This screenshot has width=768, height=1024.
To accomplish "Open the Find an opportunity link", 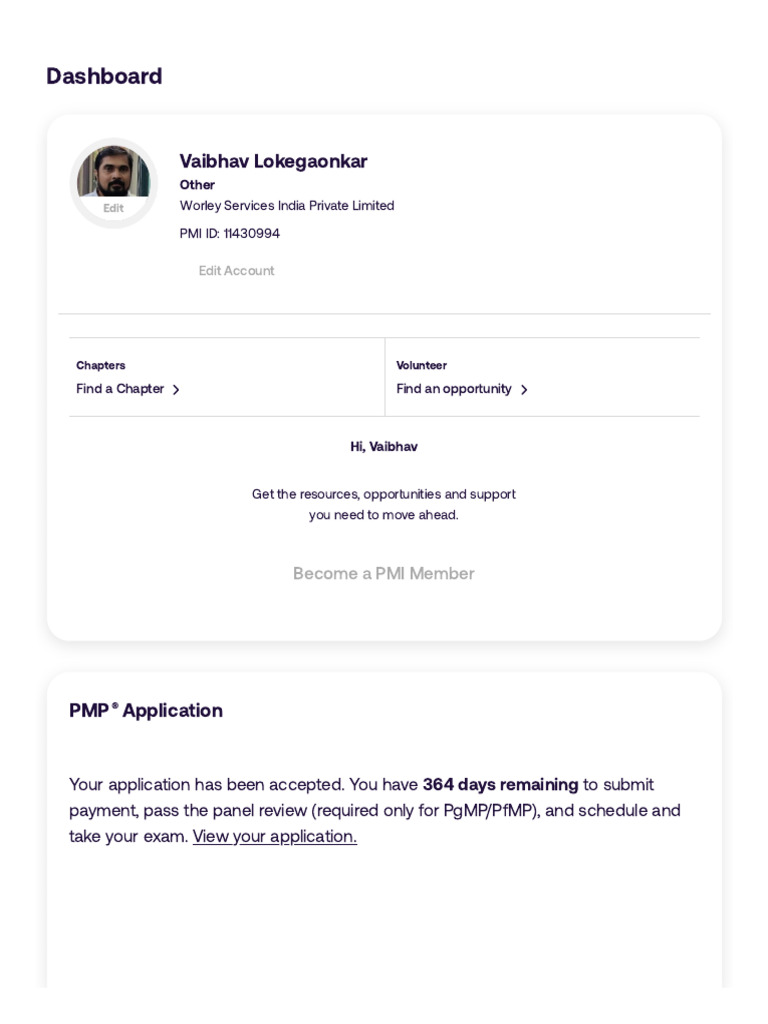I will click(454, 389).
